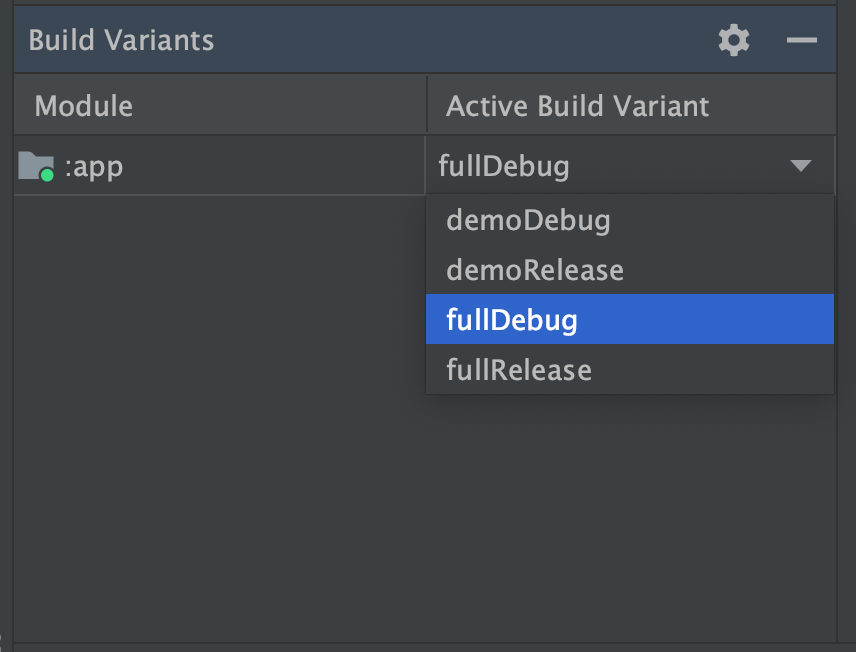
Task: Click the Build Variants panel title
Action: (x=122, y=40)
